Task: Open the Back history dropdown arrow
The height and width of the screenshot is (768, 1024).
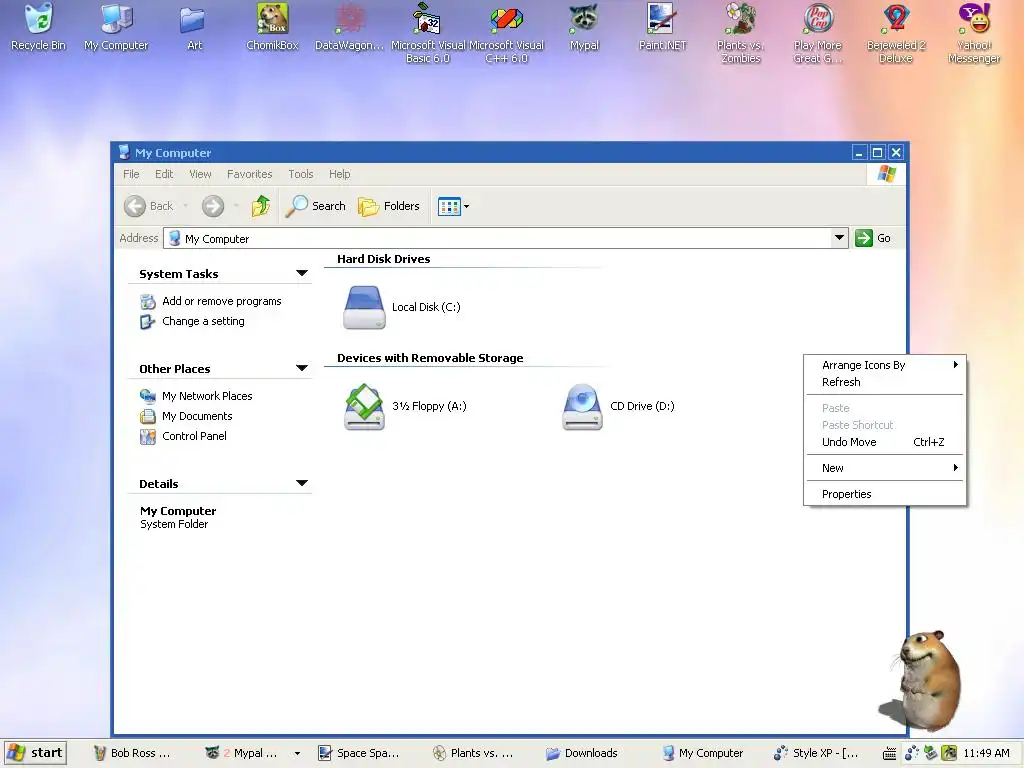Action: (x=185, y=206)
